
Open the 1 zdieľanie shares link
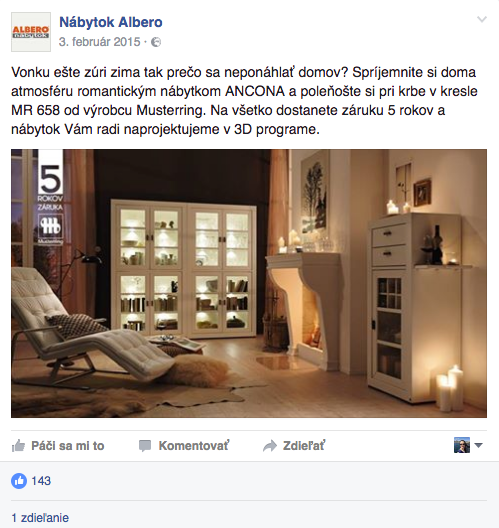coord(40,518)
